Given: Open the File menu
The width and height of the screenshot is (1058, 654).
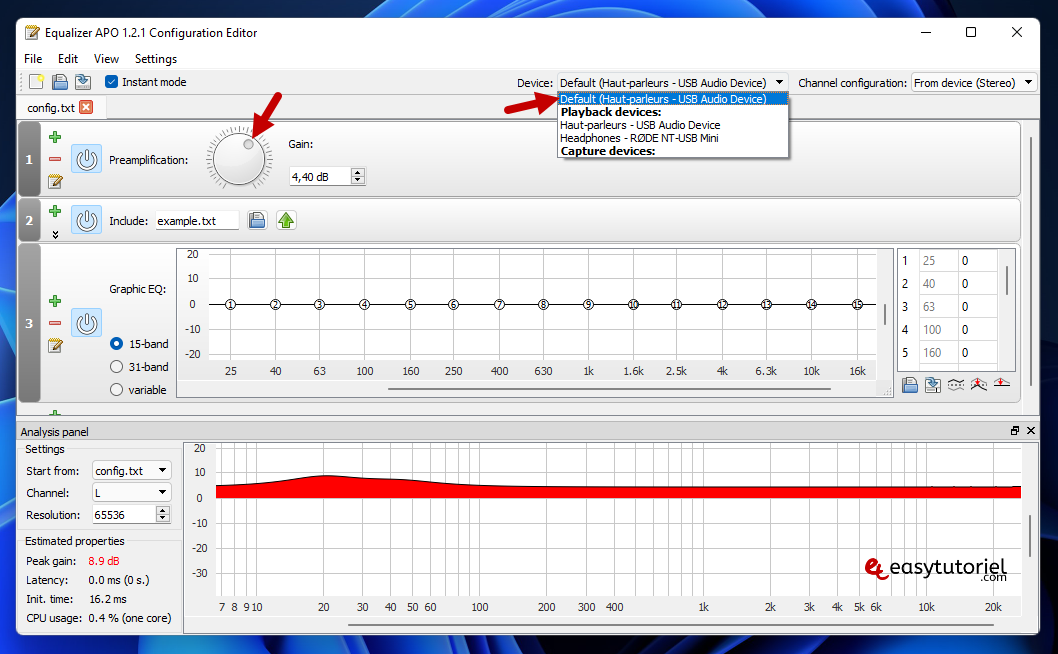Looking at the screenshot, I should tap(33, 59).
